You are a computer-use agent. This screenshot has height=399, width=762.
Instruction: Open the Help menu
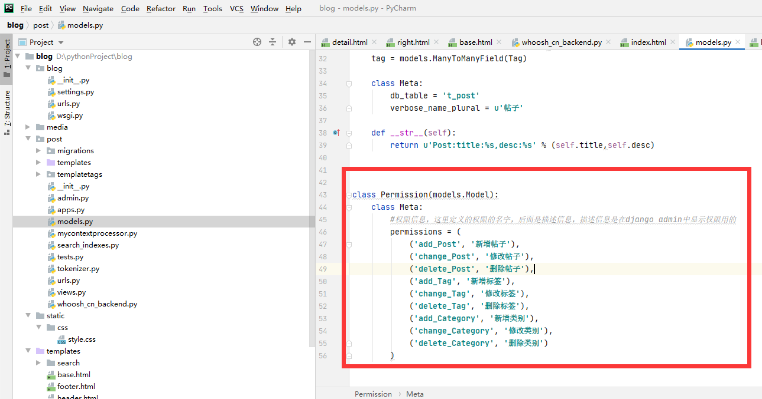pyautogui.click(x=293, y=8)
